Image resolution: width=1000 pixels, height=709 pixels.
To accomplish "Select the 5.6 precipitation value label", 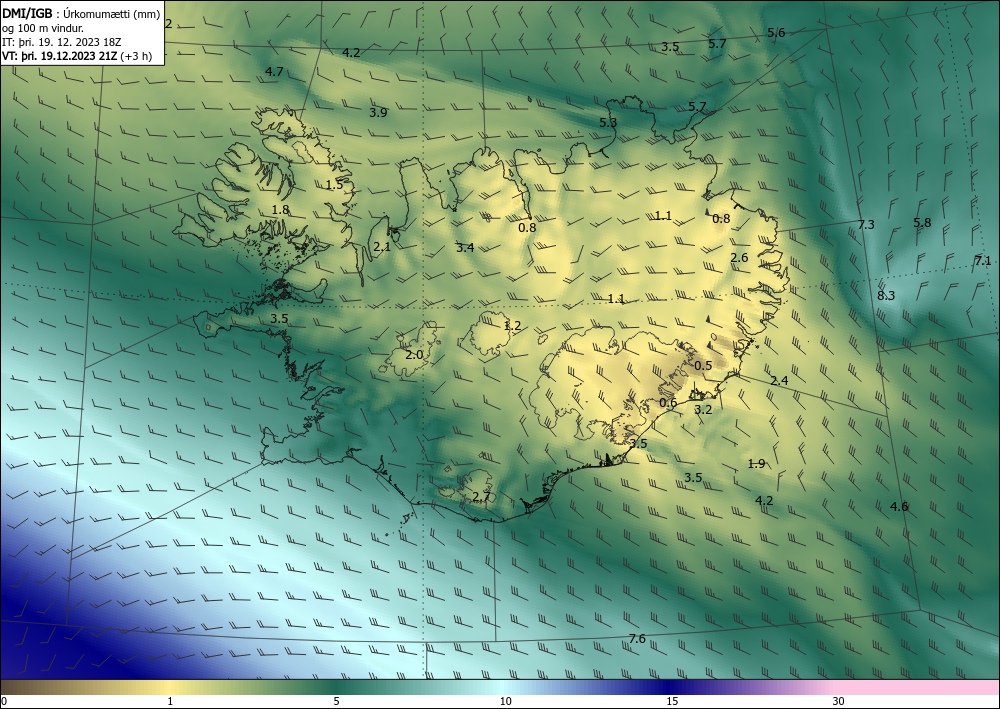I will click(776, 33).
